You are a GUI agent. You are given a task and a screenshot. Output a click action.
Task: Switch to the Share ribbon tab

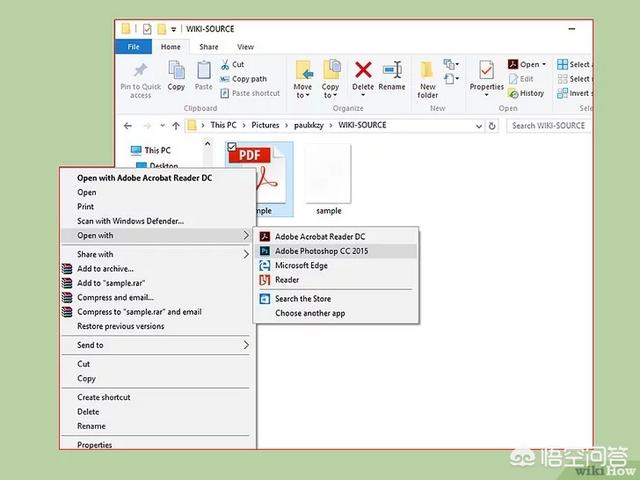point(209,47)
